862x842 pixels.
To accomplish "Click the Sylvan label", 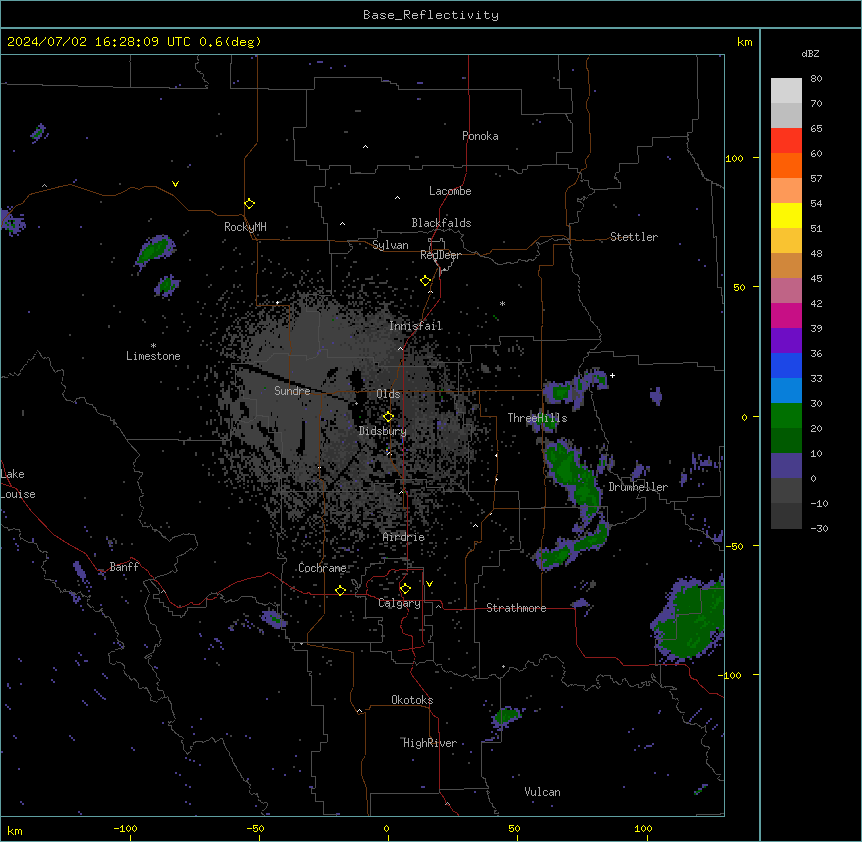I will (x=390, y=245).
